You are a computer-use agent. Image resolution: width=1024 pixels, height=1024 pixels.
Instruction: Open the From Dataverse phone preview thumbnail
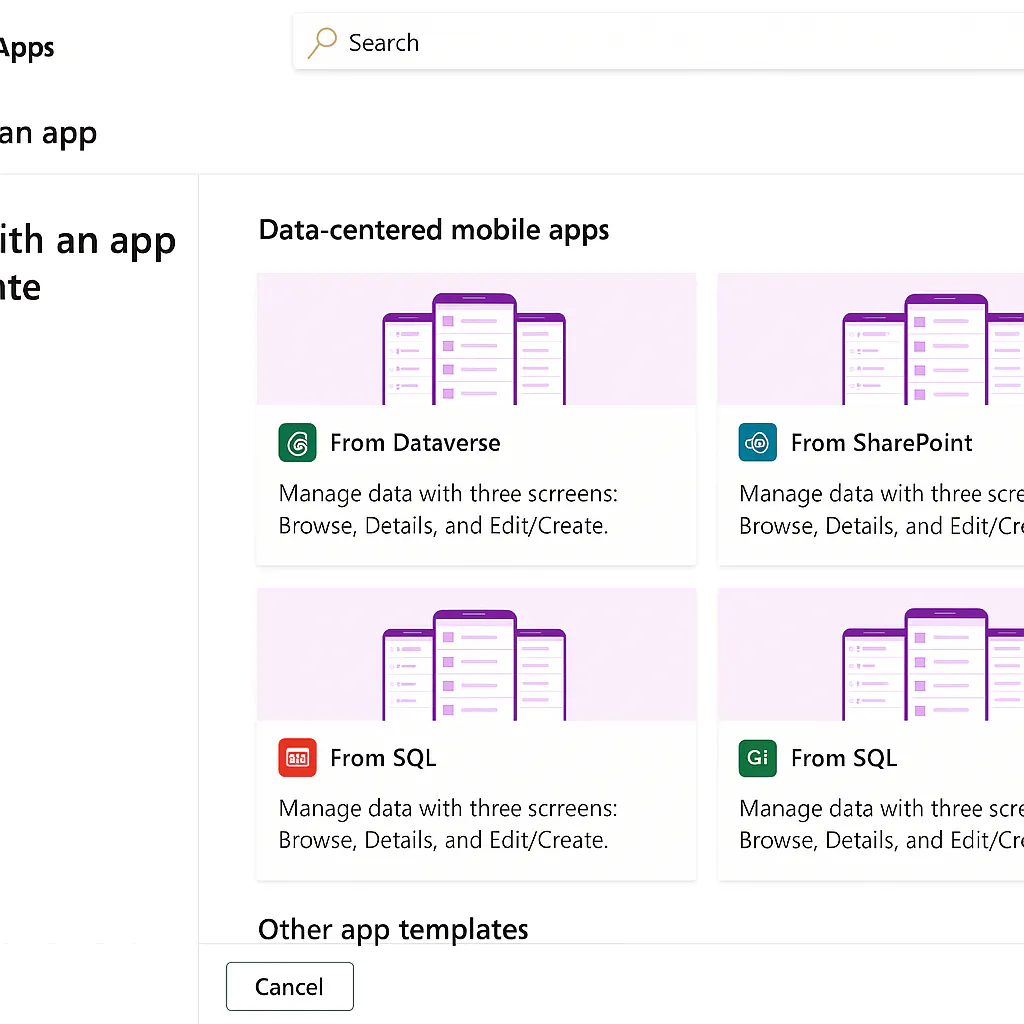pyautogui.click(x=476, y=339)
